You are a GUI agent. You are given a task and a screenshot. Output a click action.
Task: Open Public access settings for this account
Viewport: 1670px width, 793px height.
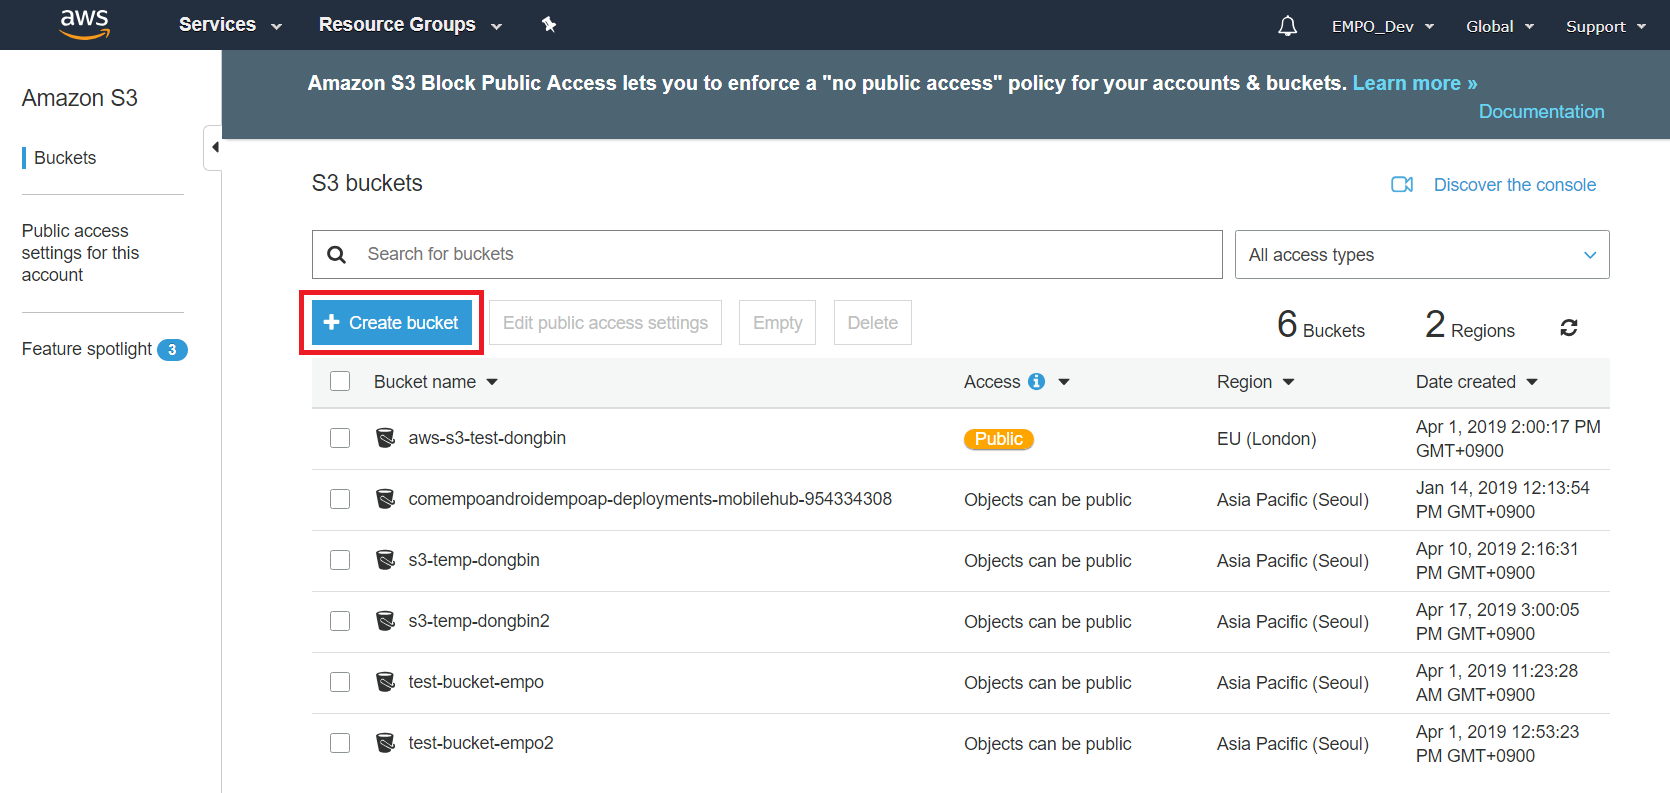coord(80,253)
